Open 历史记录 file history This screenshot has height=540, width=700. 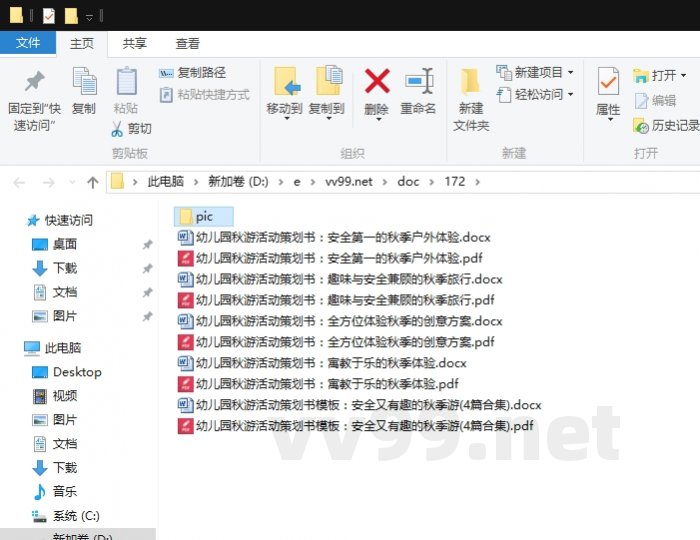click(x=666, y=126)
